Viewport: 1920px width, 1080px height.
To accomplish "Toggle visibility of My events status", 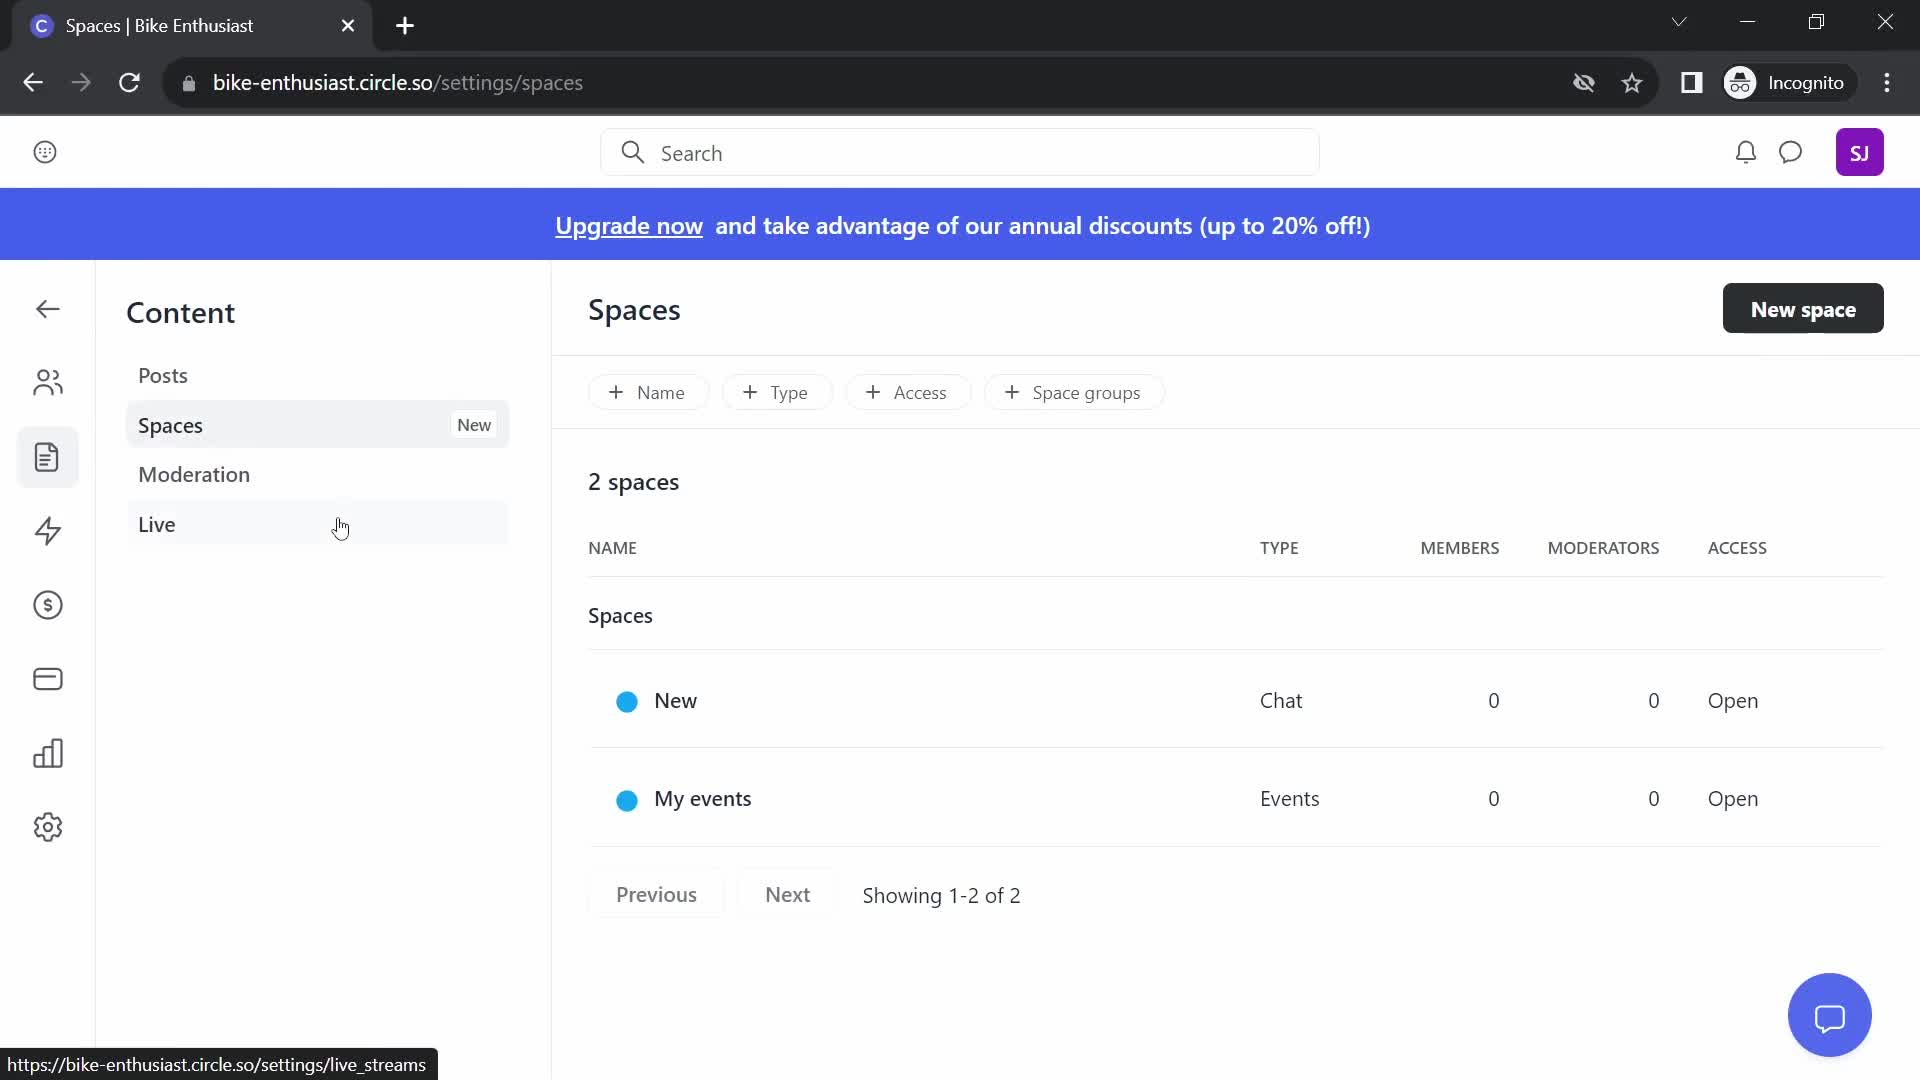I will click(x=628, y=799).
